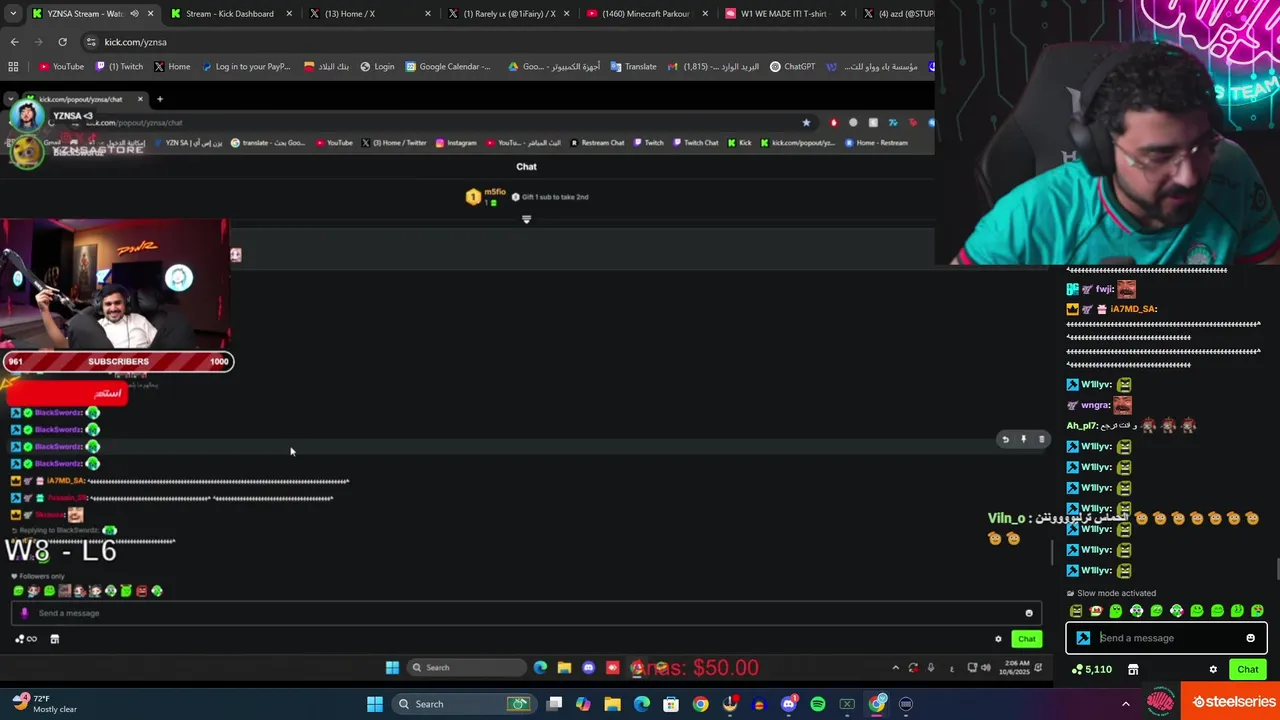Screen dimensions: 1280x720
Task: Click the chat identity badge in right message box
Action: coord(1083,638)
